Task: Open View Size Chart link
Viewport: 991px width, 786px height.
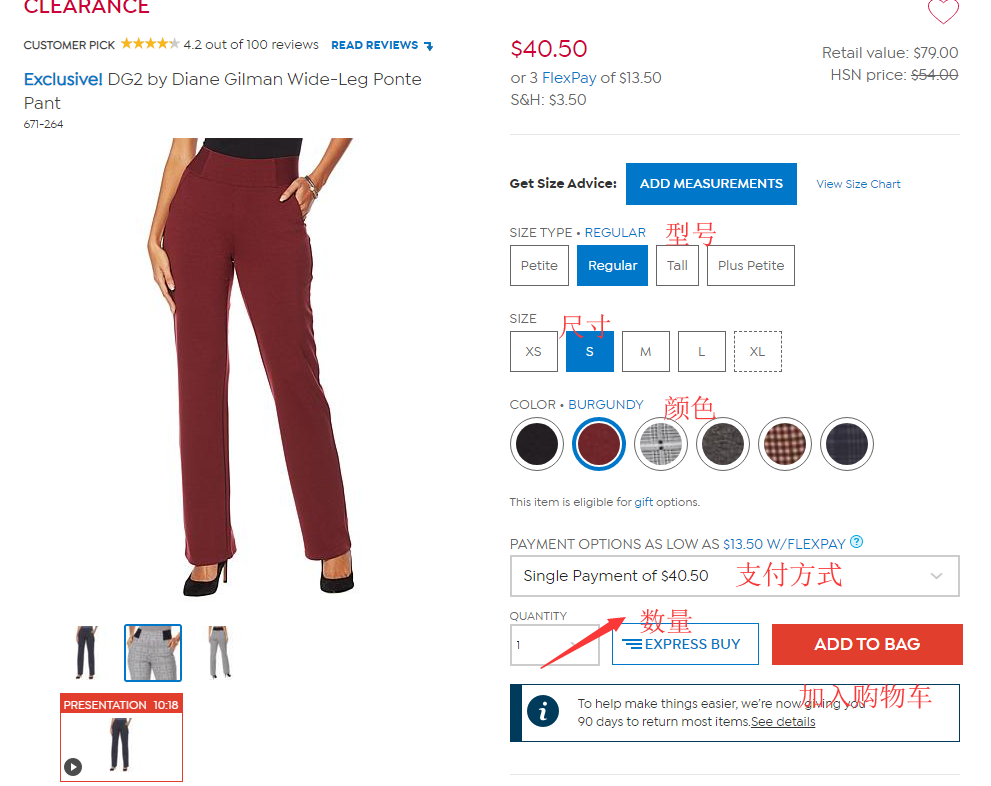Action: coord(858,184)
